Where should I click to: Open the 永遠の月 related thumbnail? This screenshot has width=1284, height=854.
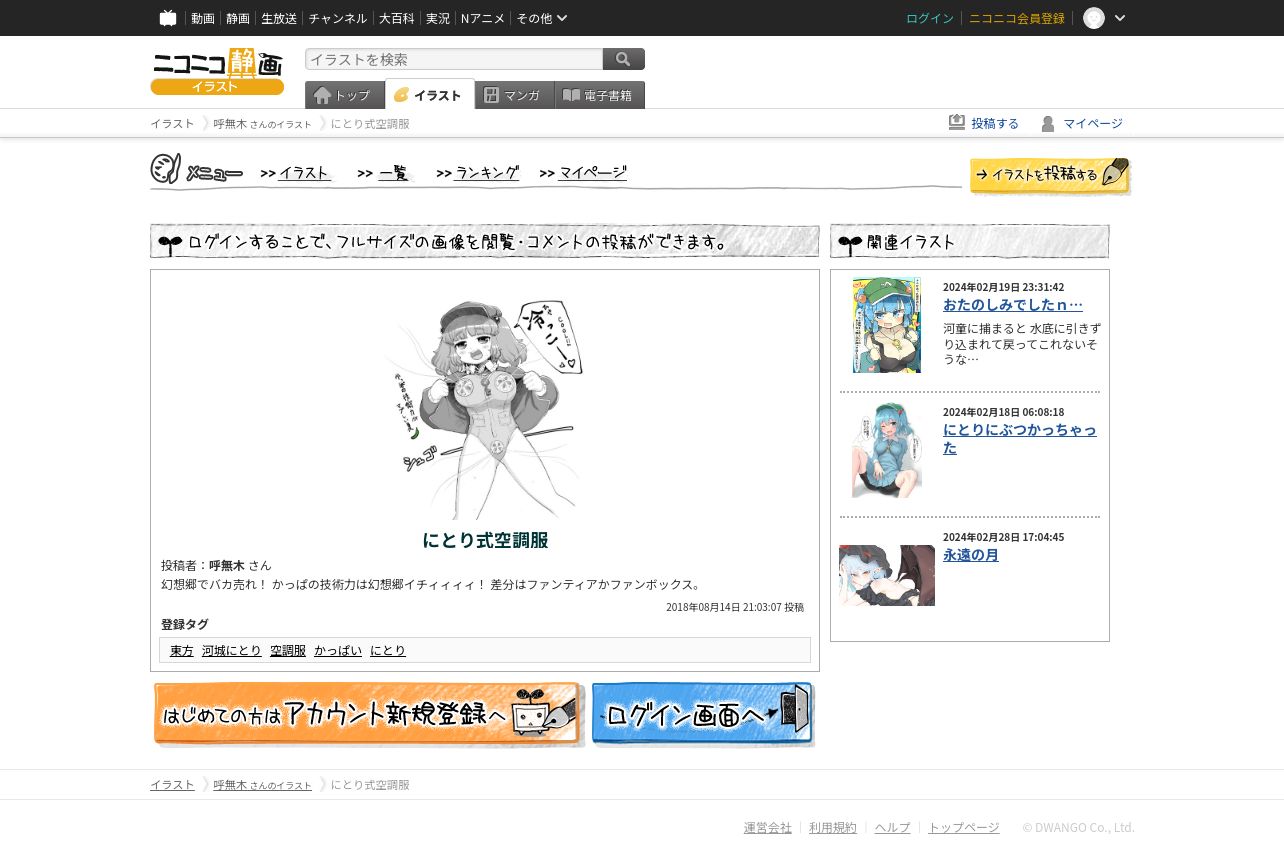pyautogui.click(x=887, y=575)
